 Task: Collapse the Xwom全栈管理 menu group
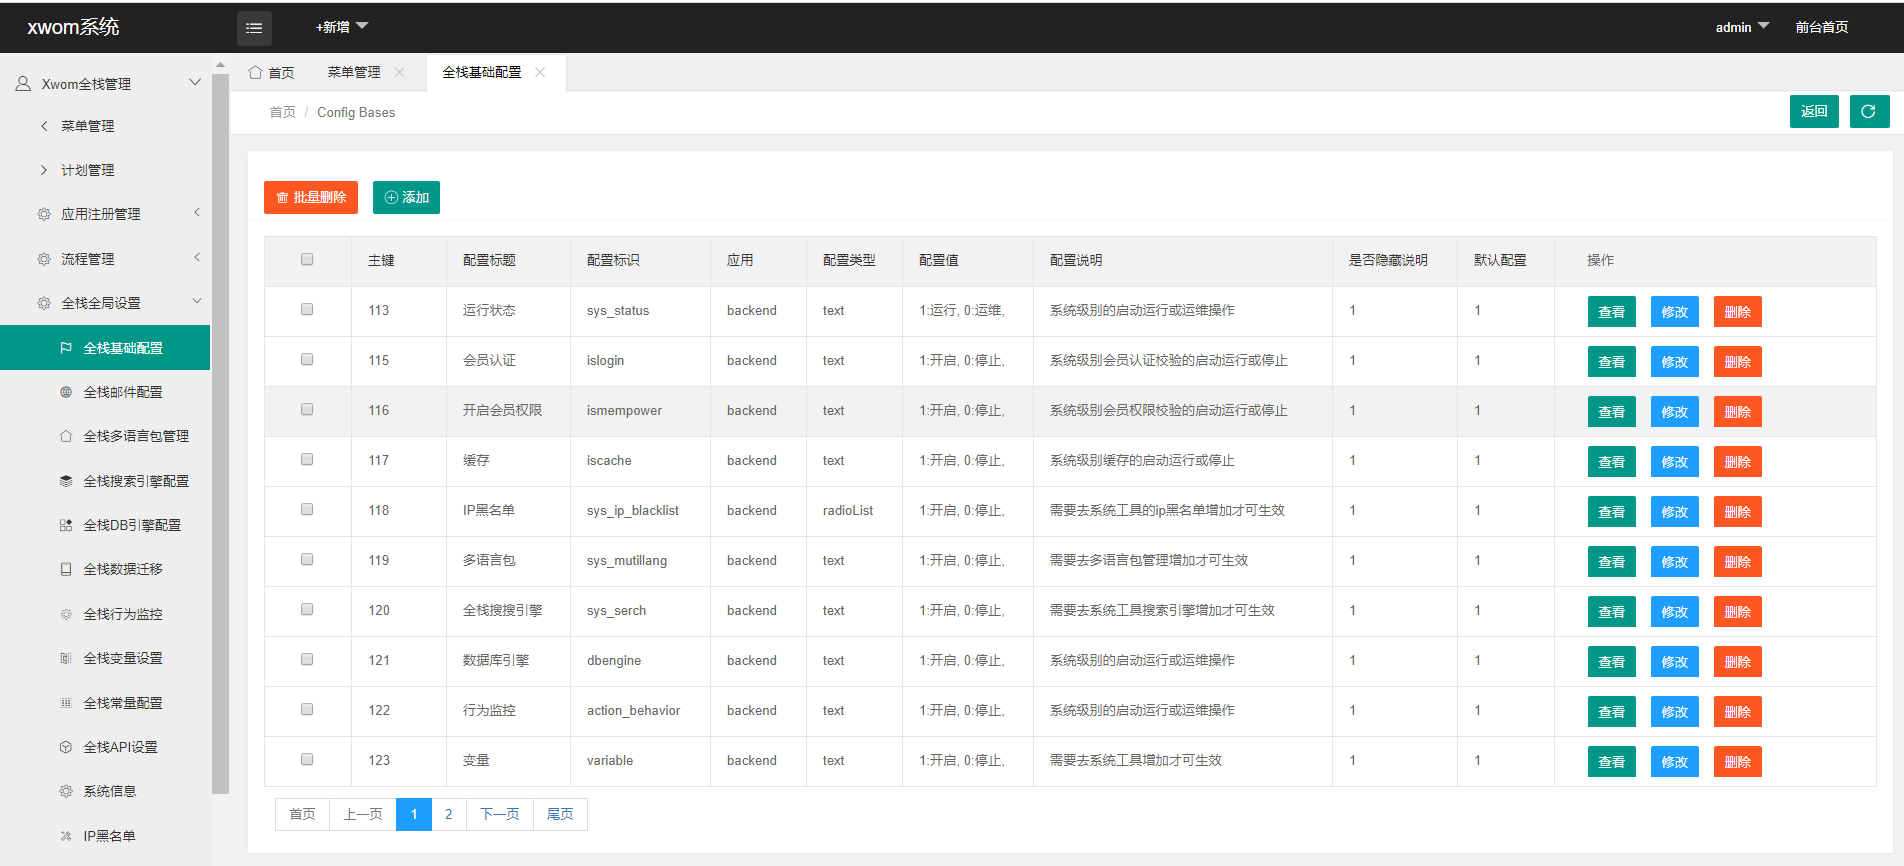195,82
